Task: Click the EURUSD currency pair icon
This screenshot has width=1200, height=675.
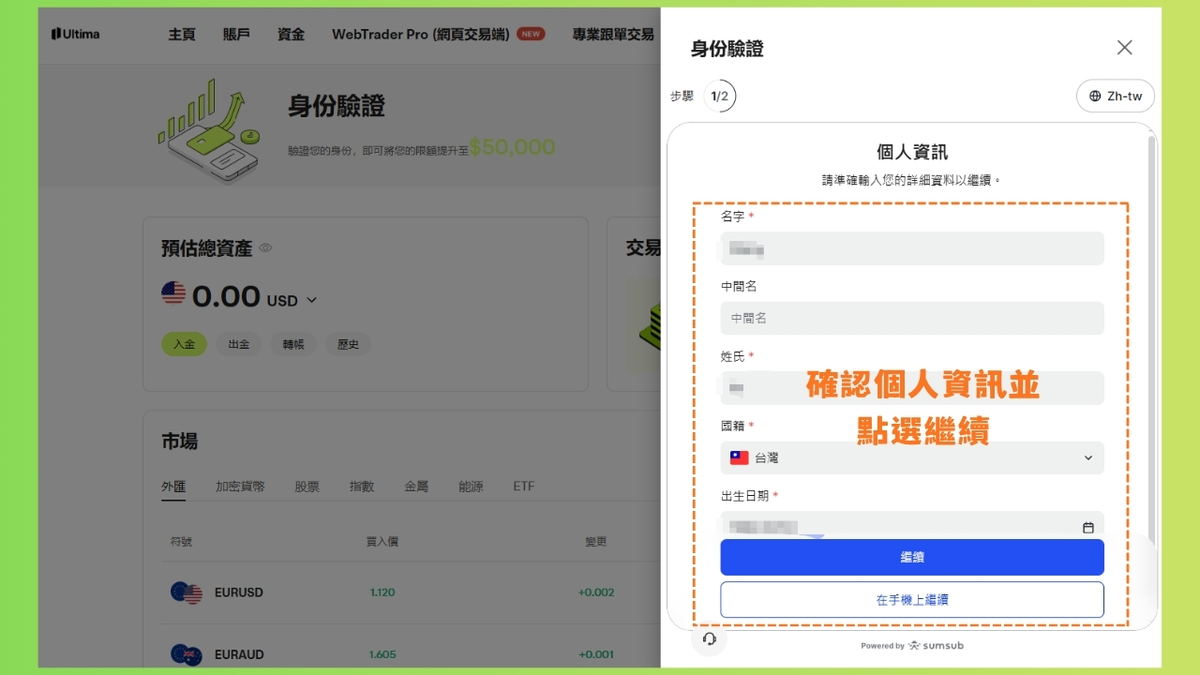Action: pyautogui.click(x=186, y=593)
